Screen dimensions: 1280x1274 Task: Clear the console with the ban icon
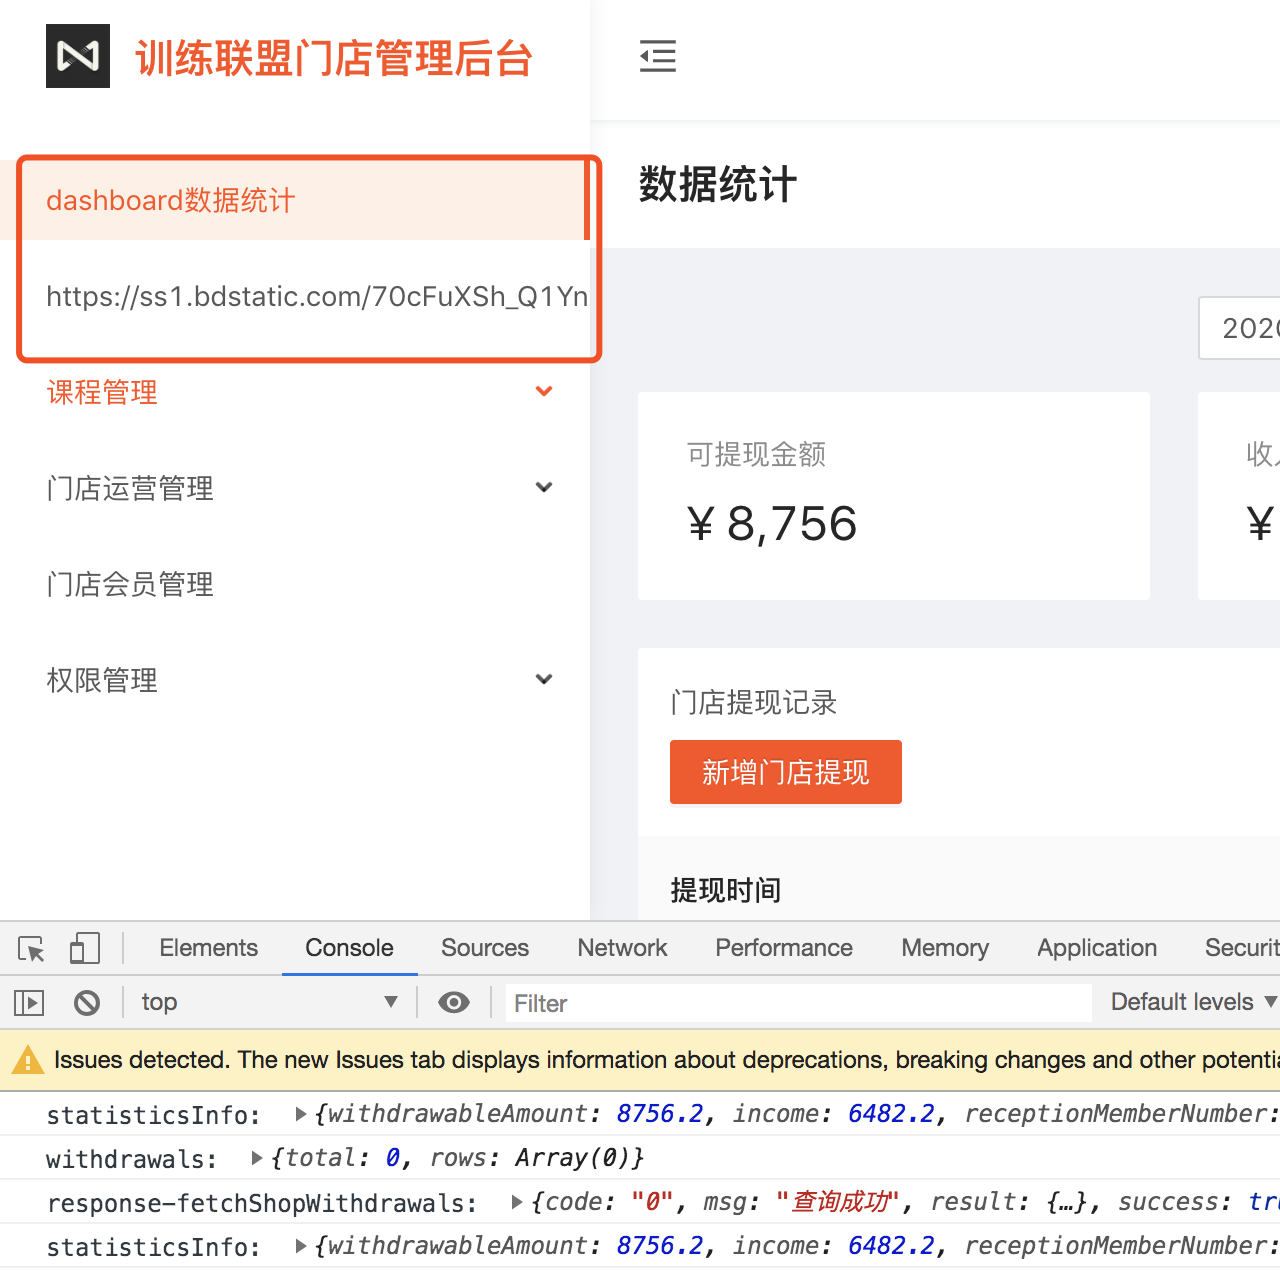coord(87,1002)
